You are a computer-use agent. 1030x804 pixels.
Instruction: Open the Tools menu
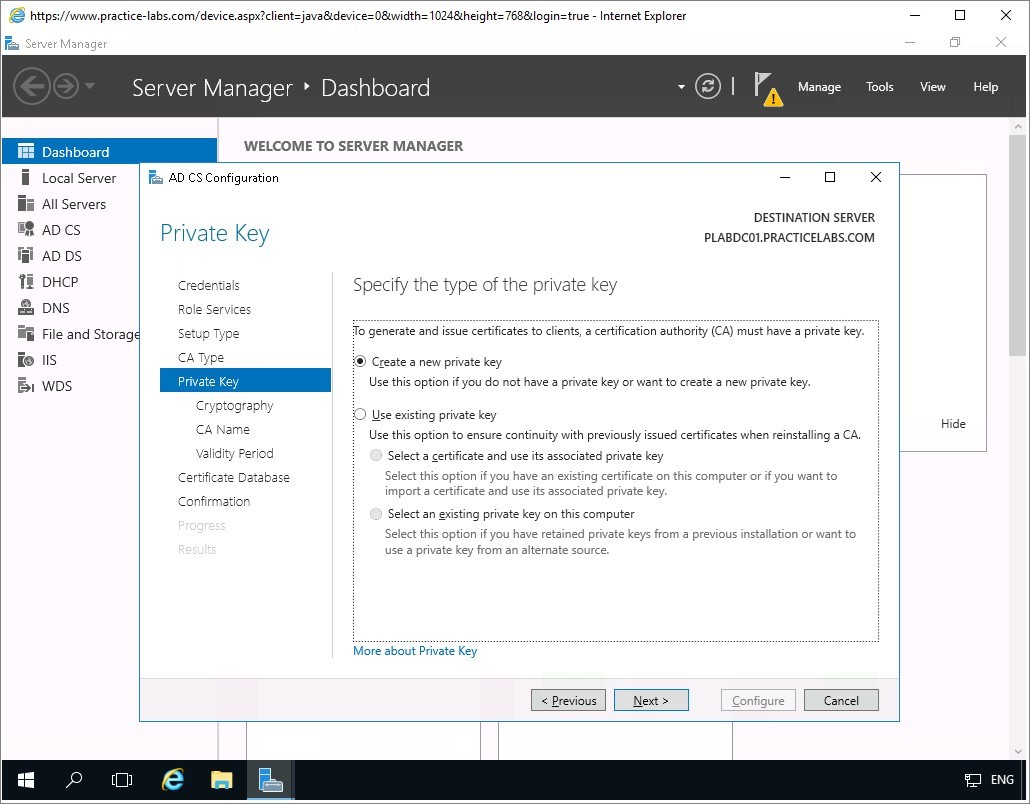pyautogui.click(x=880, y=87)
